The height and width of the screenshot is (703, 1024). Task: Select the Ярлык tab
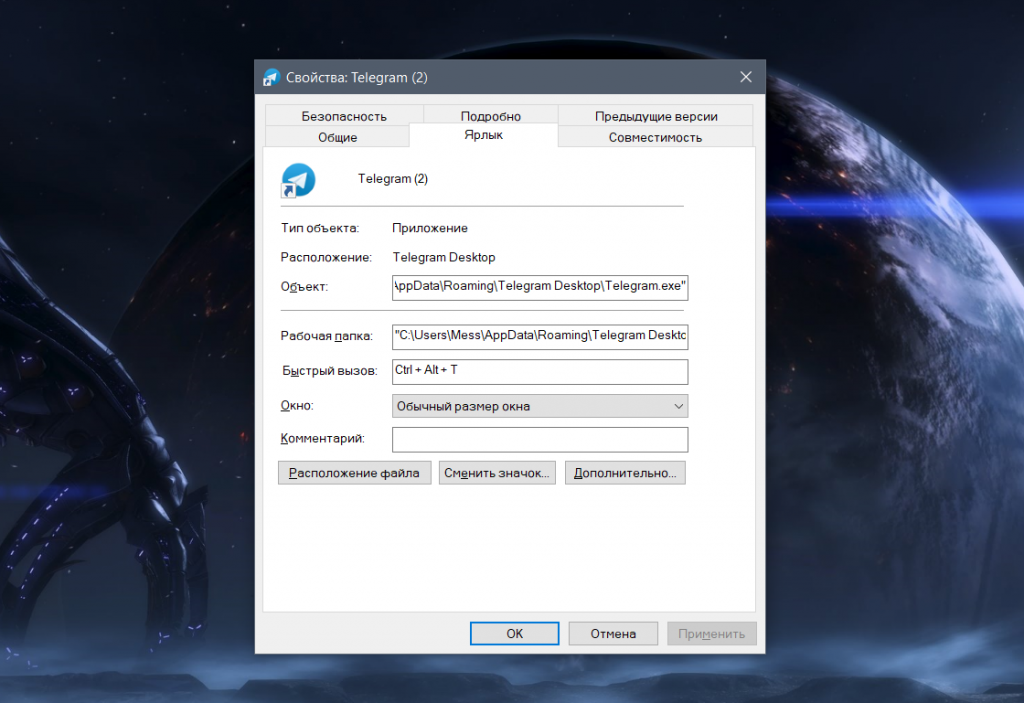pyautogui.click(x=483, y=135)
